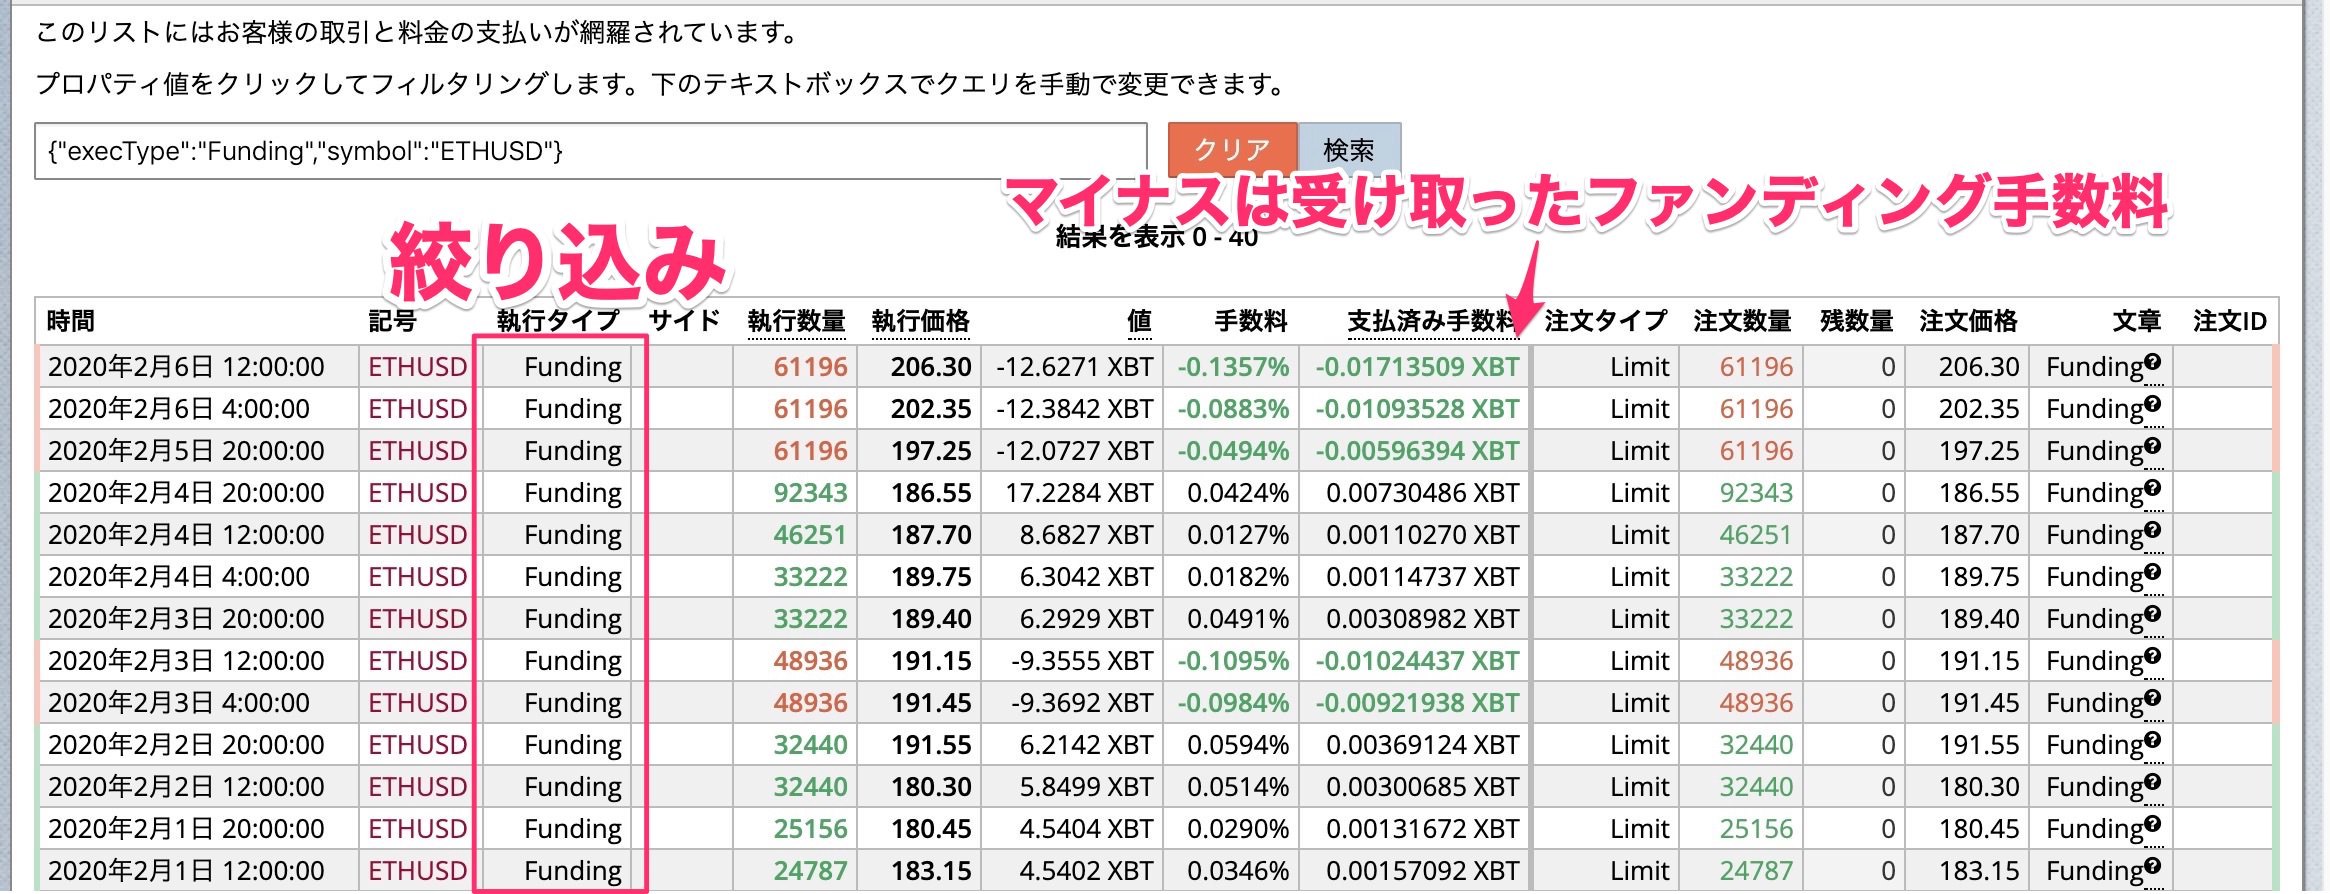Click the help icon on 2020年2月1日 12:00:00 row
The height and width of the screenshot is (894, 2330).
pyautogui.click(x=2153, y=865)
